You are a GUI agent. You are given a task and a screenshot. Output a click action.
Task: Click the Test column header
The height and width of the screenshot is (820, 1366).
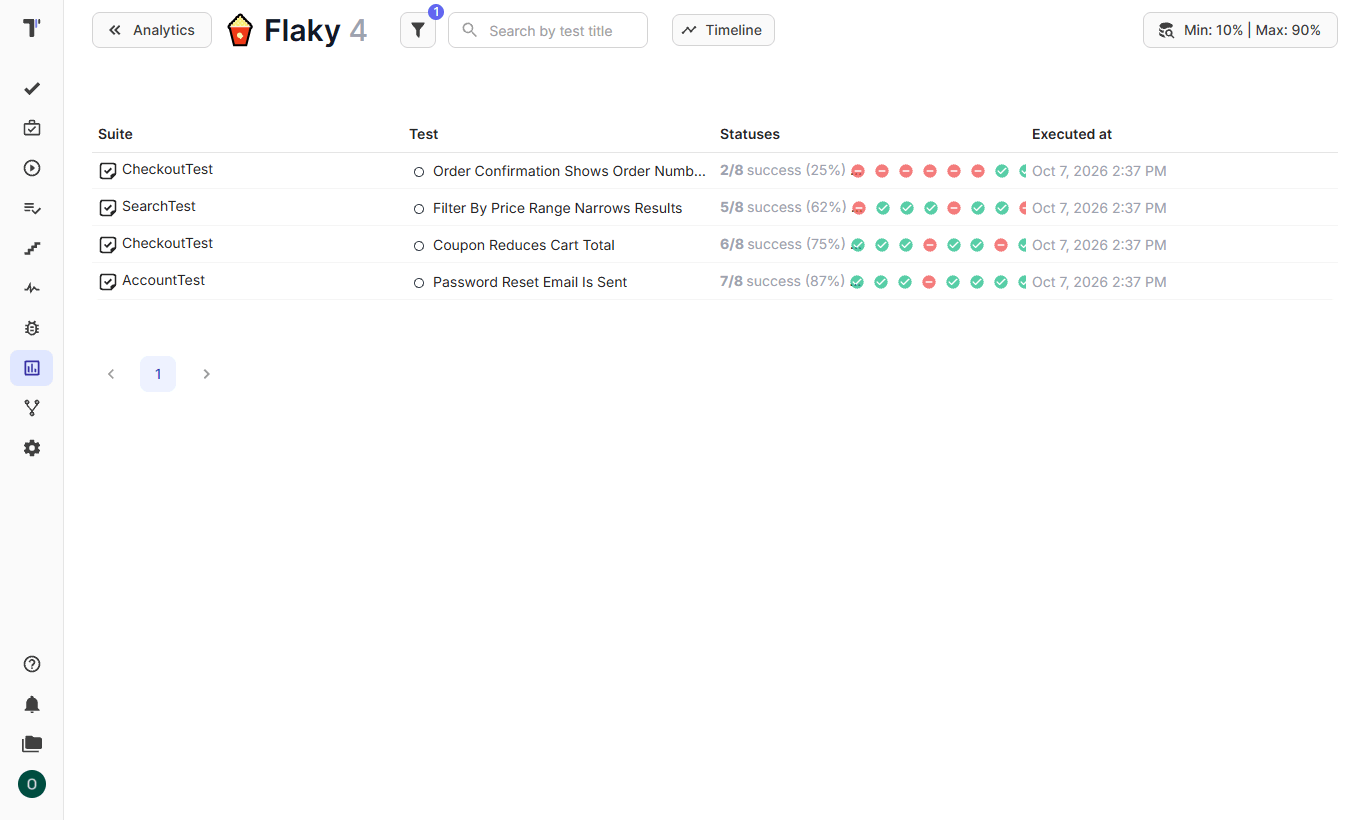point(424,134)
